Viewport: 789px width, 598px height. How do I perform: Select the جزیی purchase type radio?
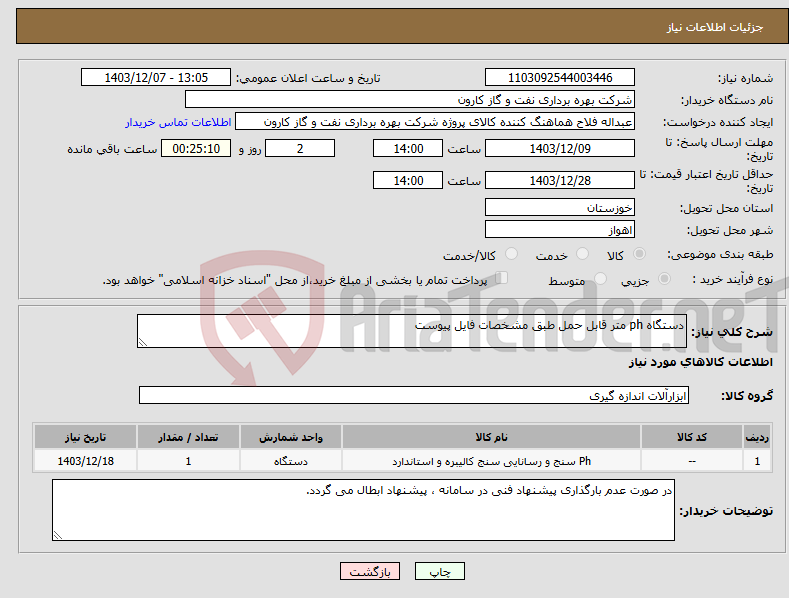click(664, 278)
